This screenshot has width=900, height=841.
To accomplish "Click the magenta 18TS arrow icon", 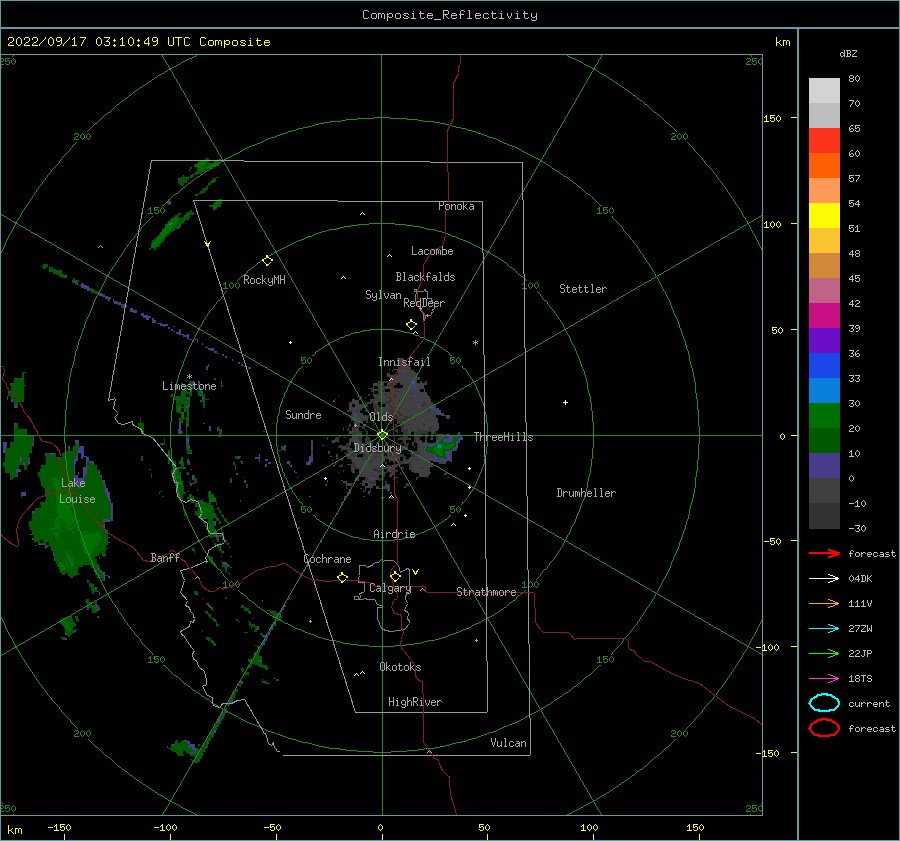I will point(824,679).
